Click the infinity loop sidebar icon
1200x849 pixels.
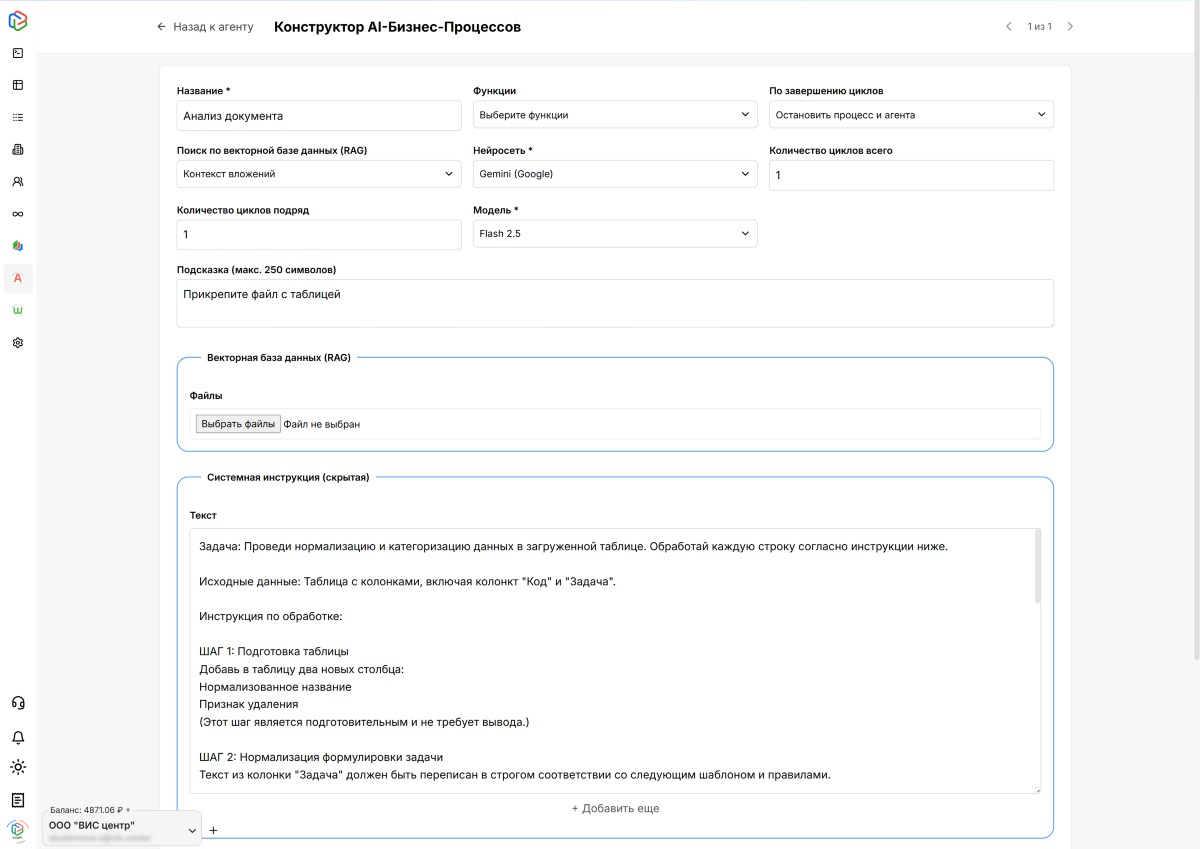[18, 214]
